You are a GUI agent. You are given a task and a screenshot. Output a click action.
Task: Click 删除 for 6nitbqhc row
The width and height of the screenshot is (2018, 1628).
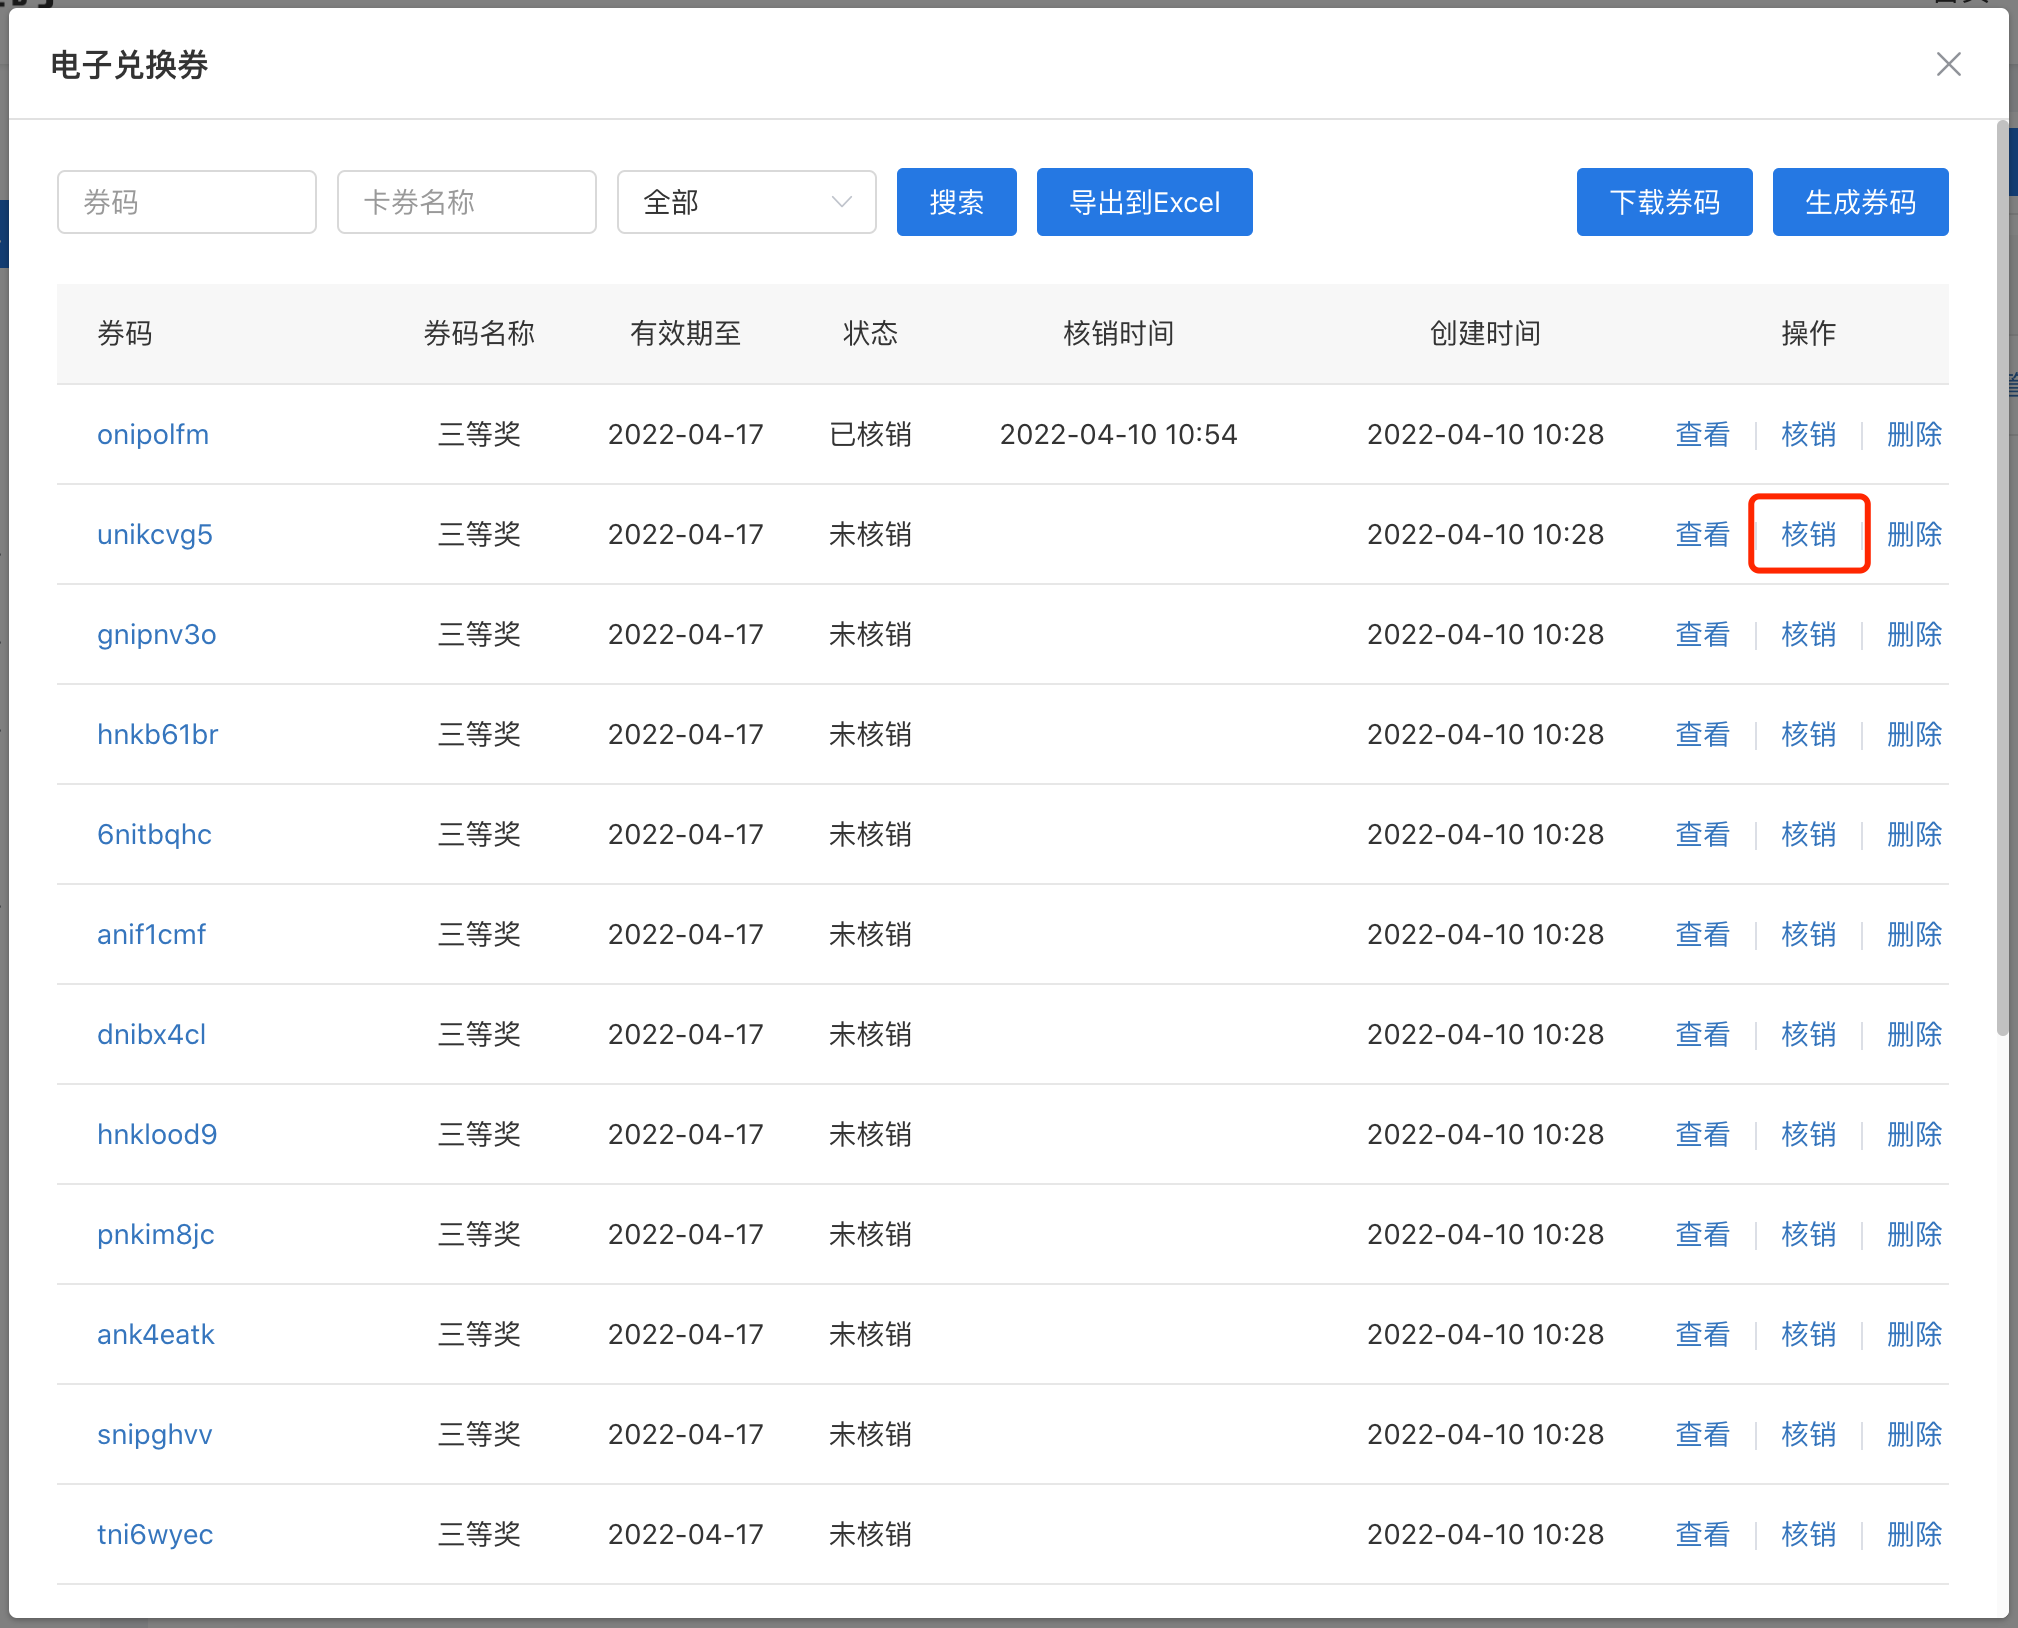(1915, 834)
